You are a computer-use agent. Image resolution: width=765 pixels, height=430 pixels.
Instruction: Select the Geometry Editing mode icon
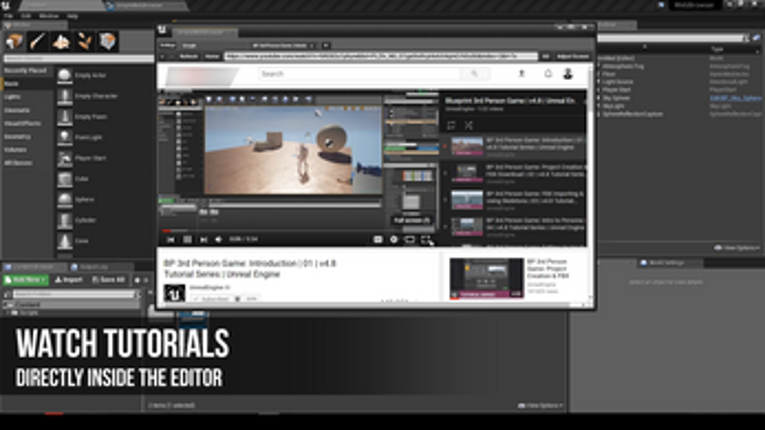coord(107,41)
